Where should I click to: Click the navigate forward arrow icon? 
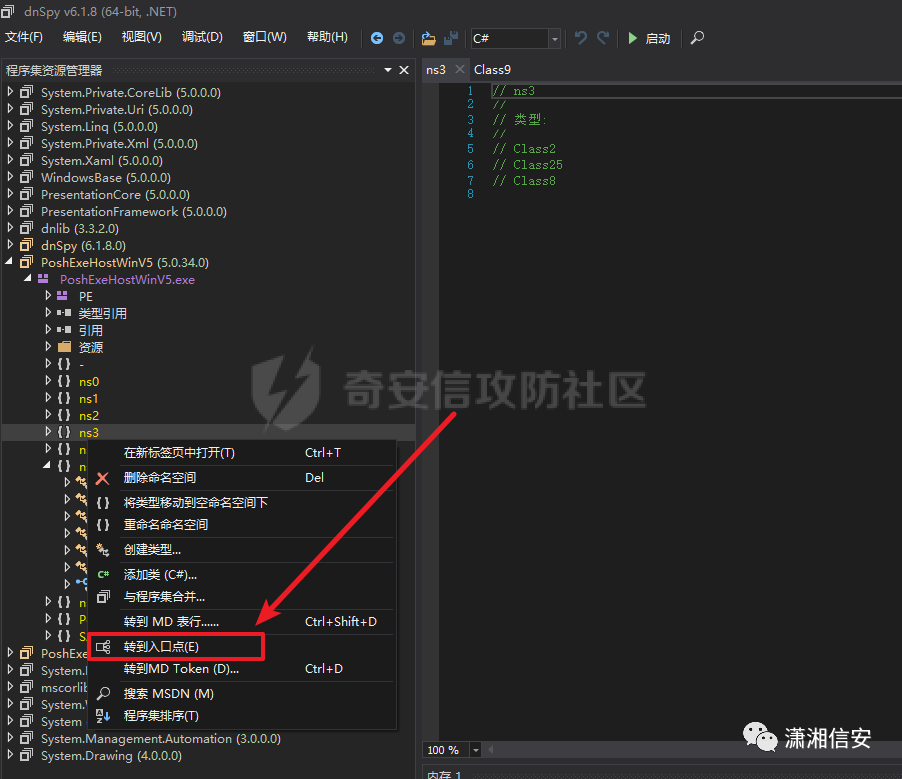tap(399, 38)
